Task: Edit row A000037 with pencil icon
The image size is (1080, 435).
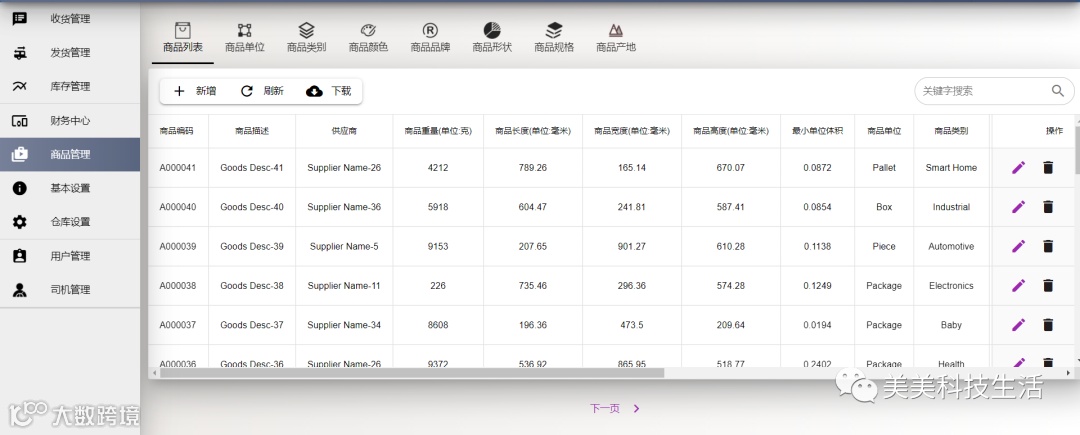Action: pos(1018,324)
